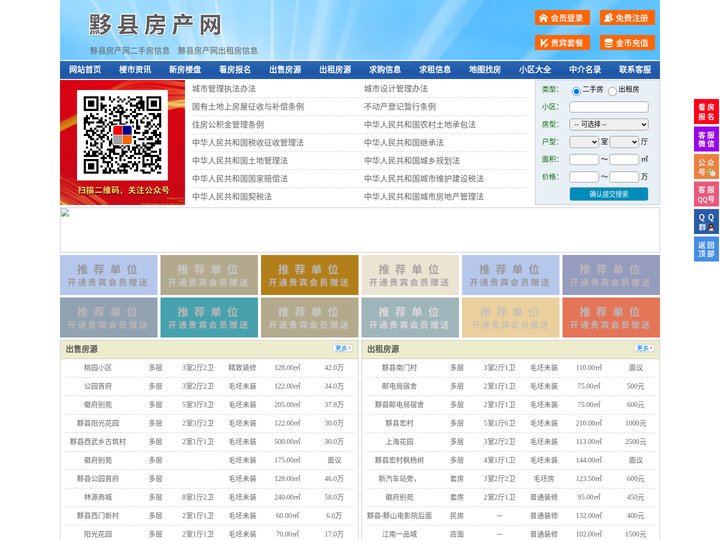Open 中华人民共和国继承法 article link
This screenshot has height=540, width=720.
pos(404,142)
